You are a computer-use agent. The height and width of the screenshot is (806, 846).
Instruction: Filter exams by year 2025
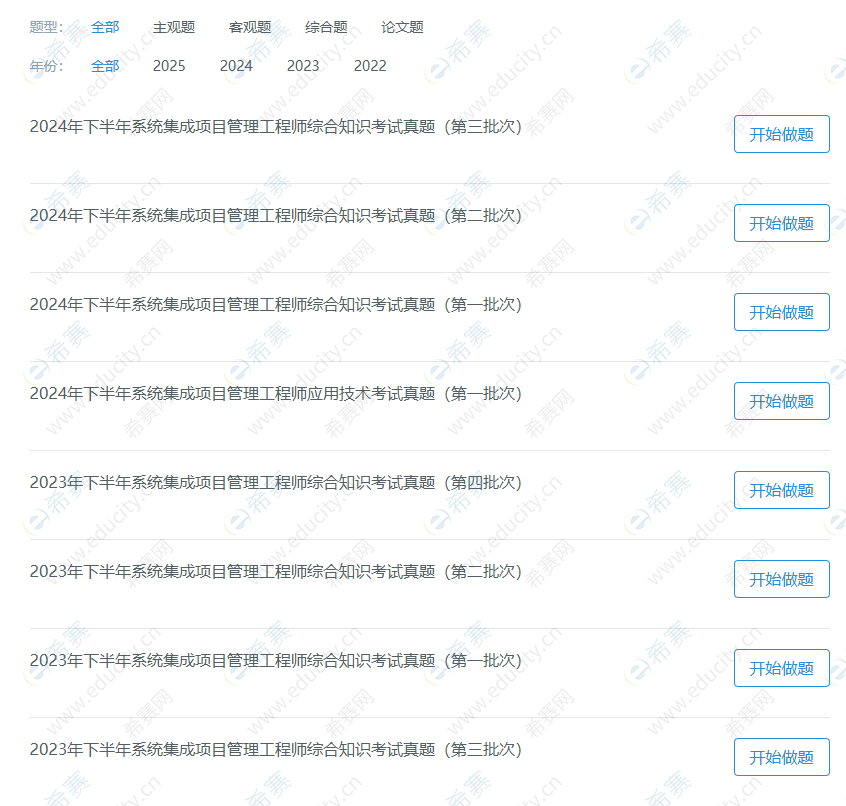[x=169, y=66]
